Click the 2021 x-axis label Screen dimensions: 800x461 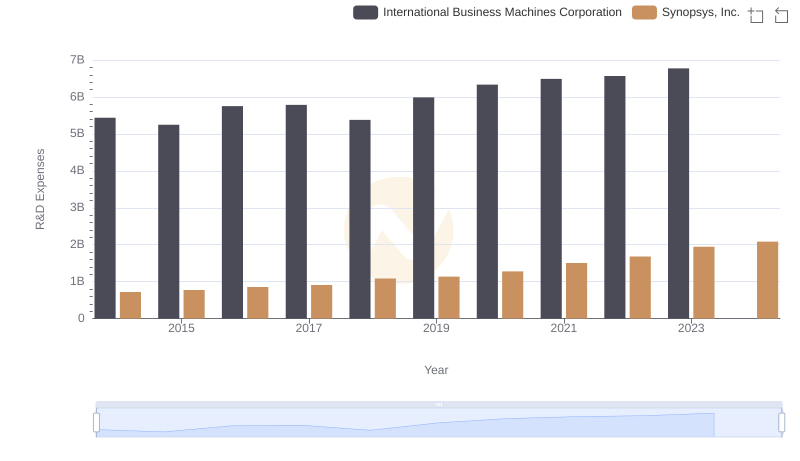564,328
